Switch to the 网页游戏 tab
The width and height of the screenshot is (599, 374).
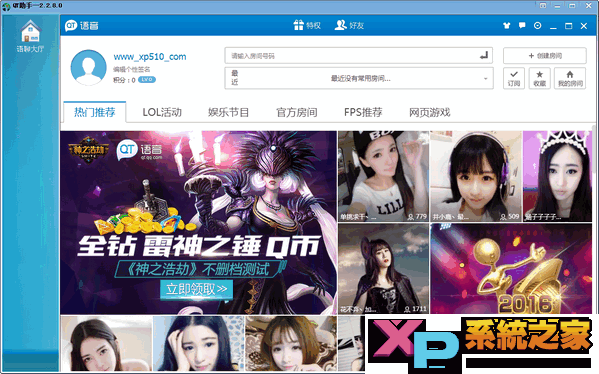pyautogui.click(x=429, y=112)
